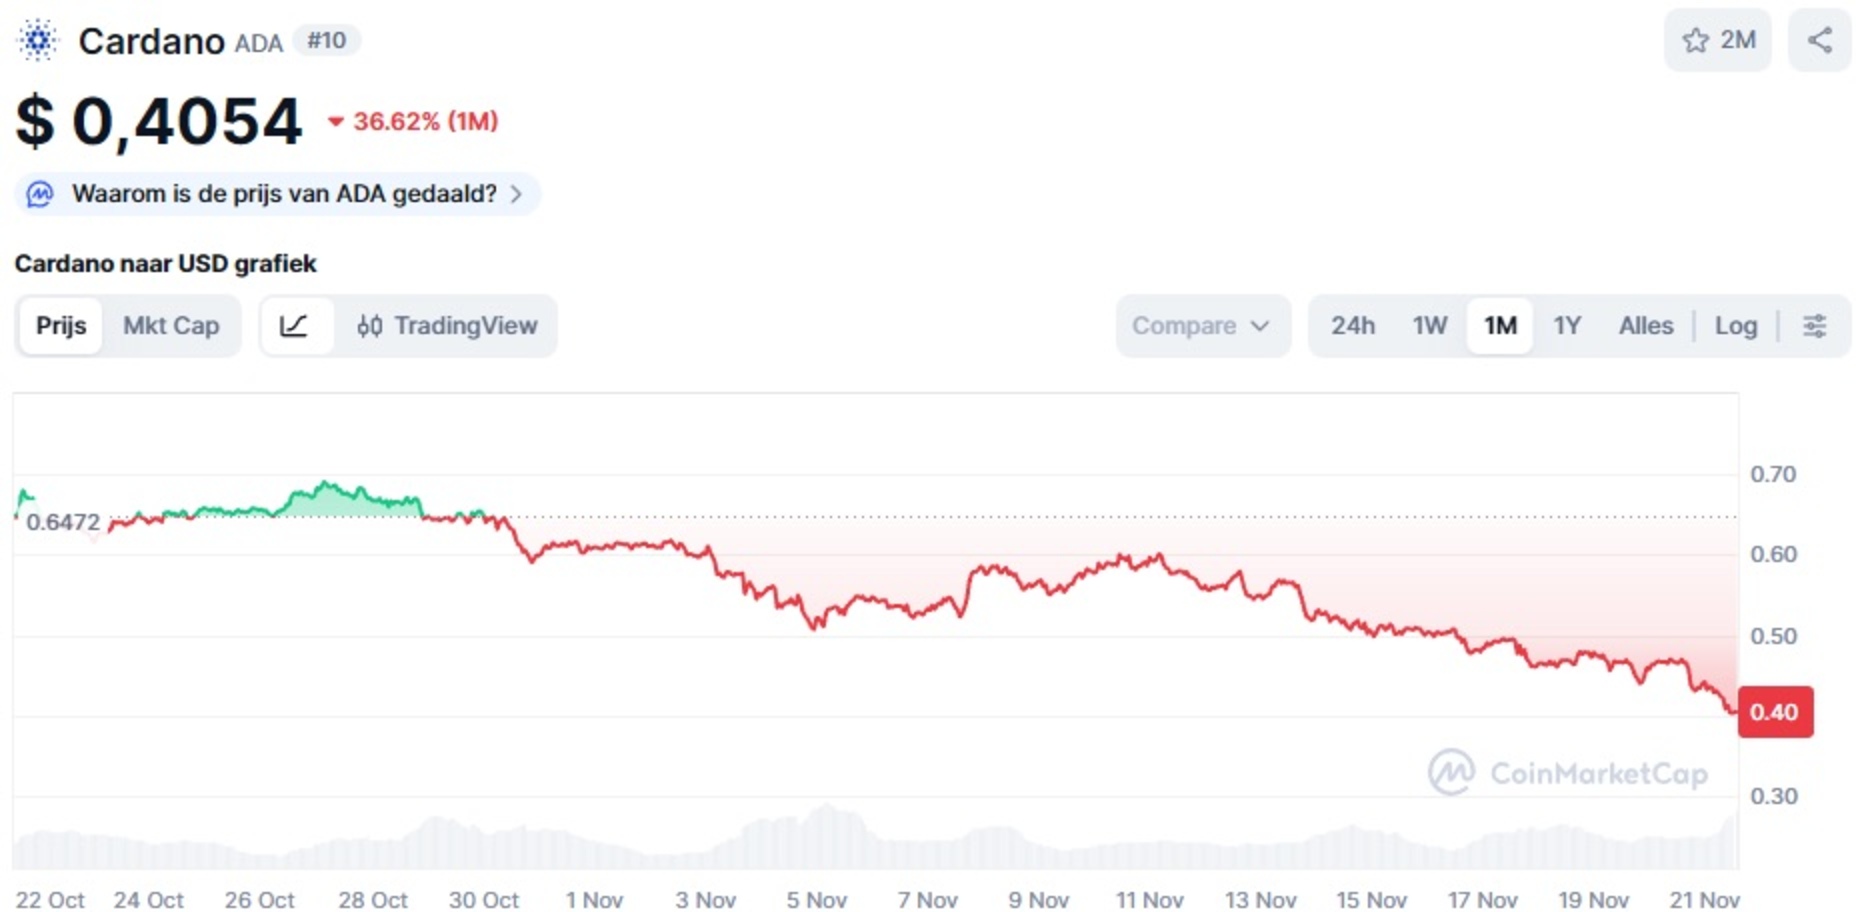Select the 1W timeframe
1860x912 pixels.
(x=1429, y=326)
